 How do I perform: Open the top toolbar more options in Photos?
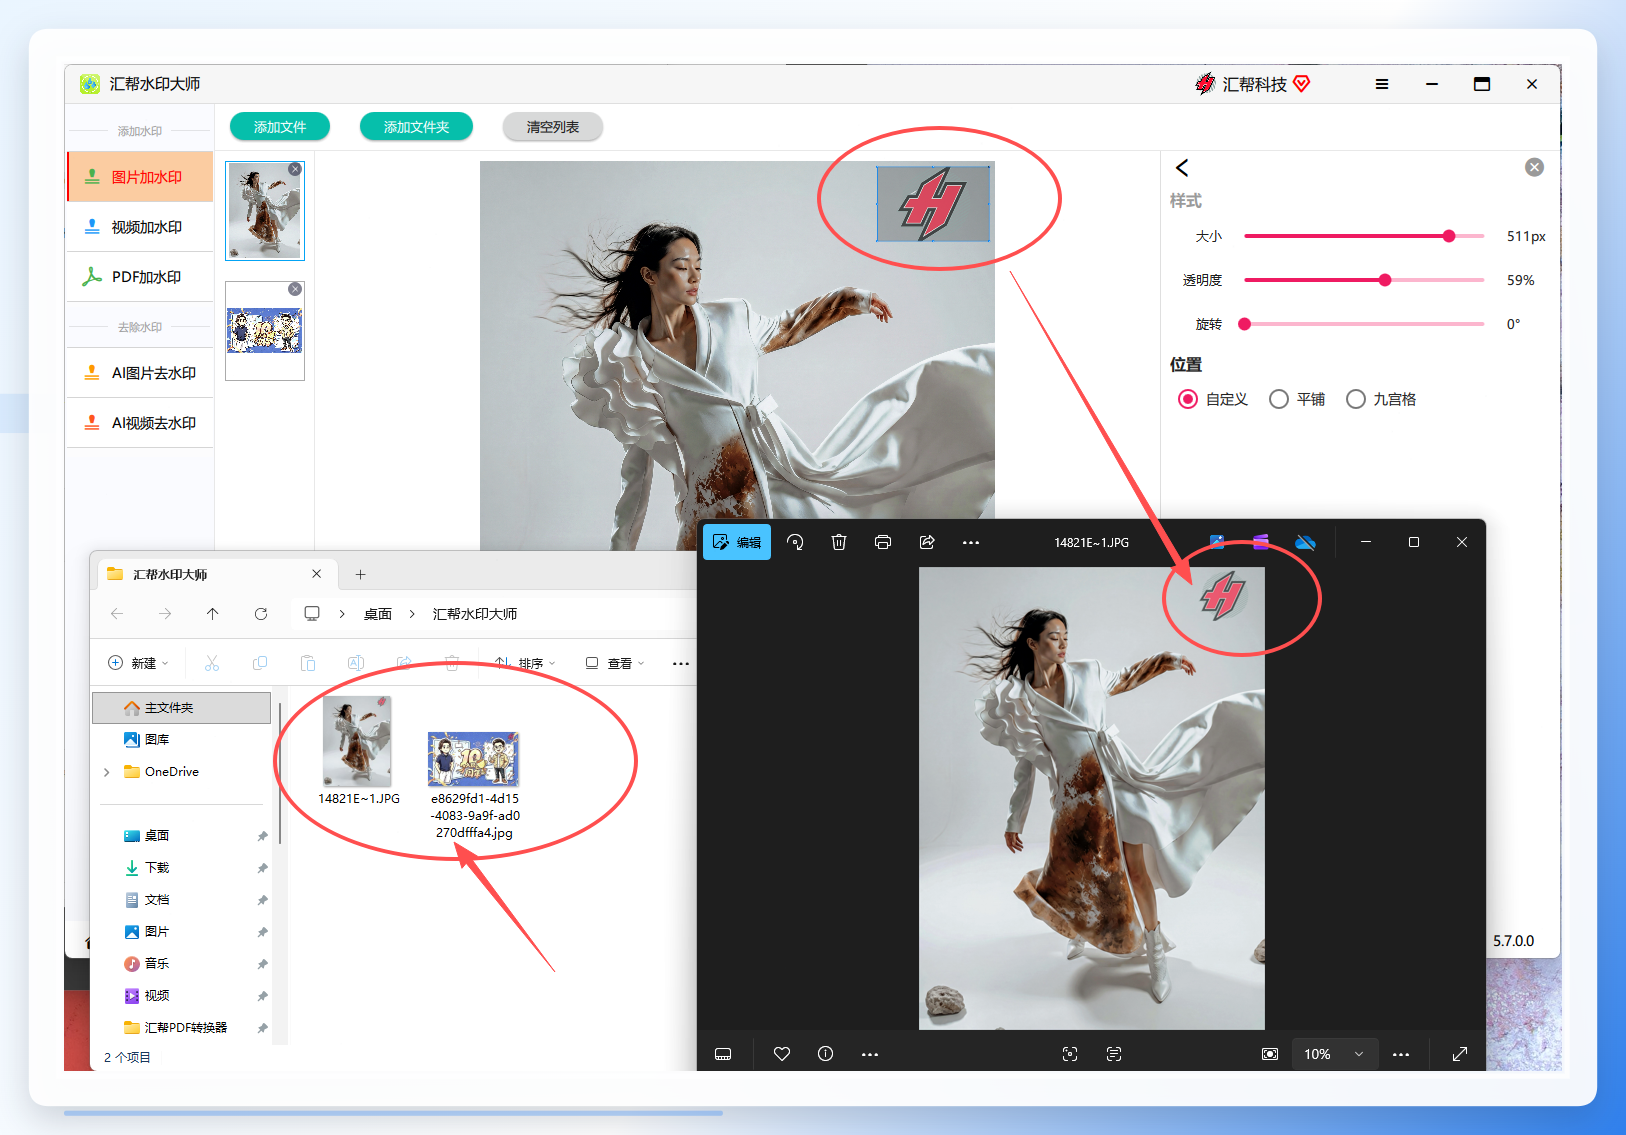[971, 542]
